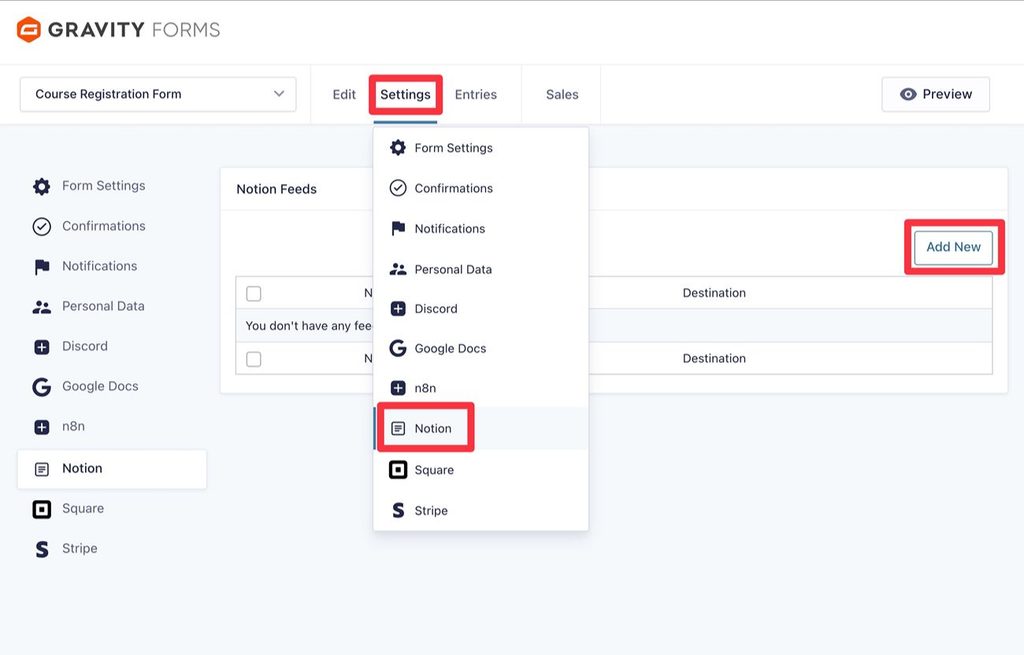Click the Notion page icon in sidebar
Image resolution: width=1024 pixels, height=655 pixels.
[42, 469]
